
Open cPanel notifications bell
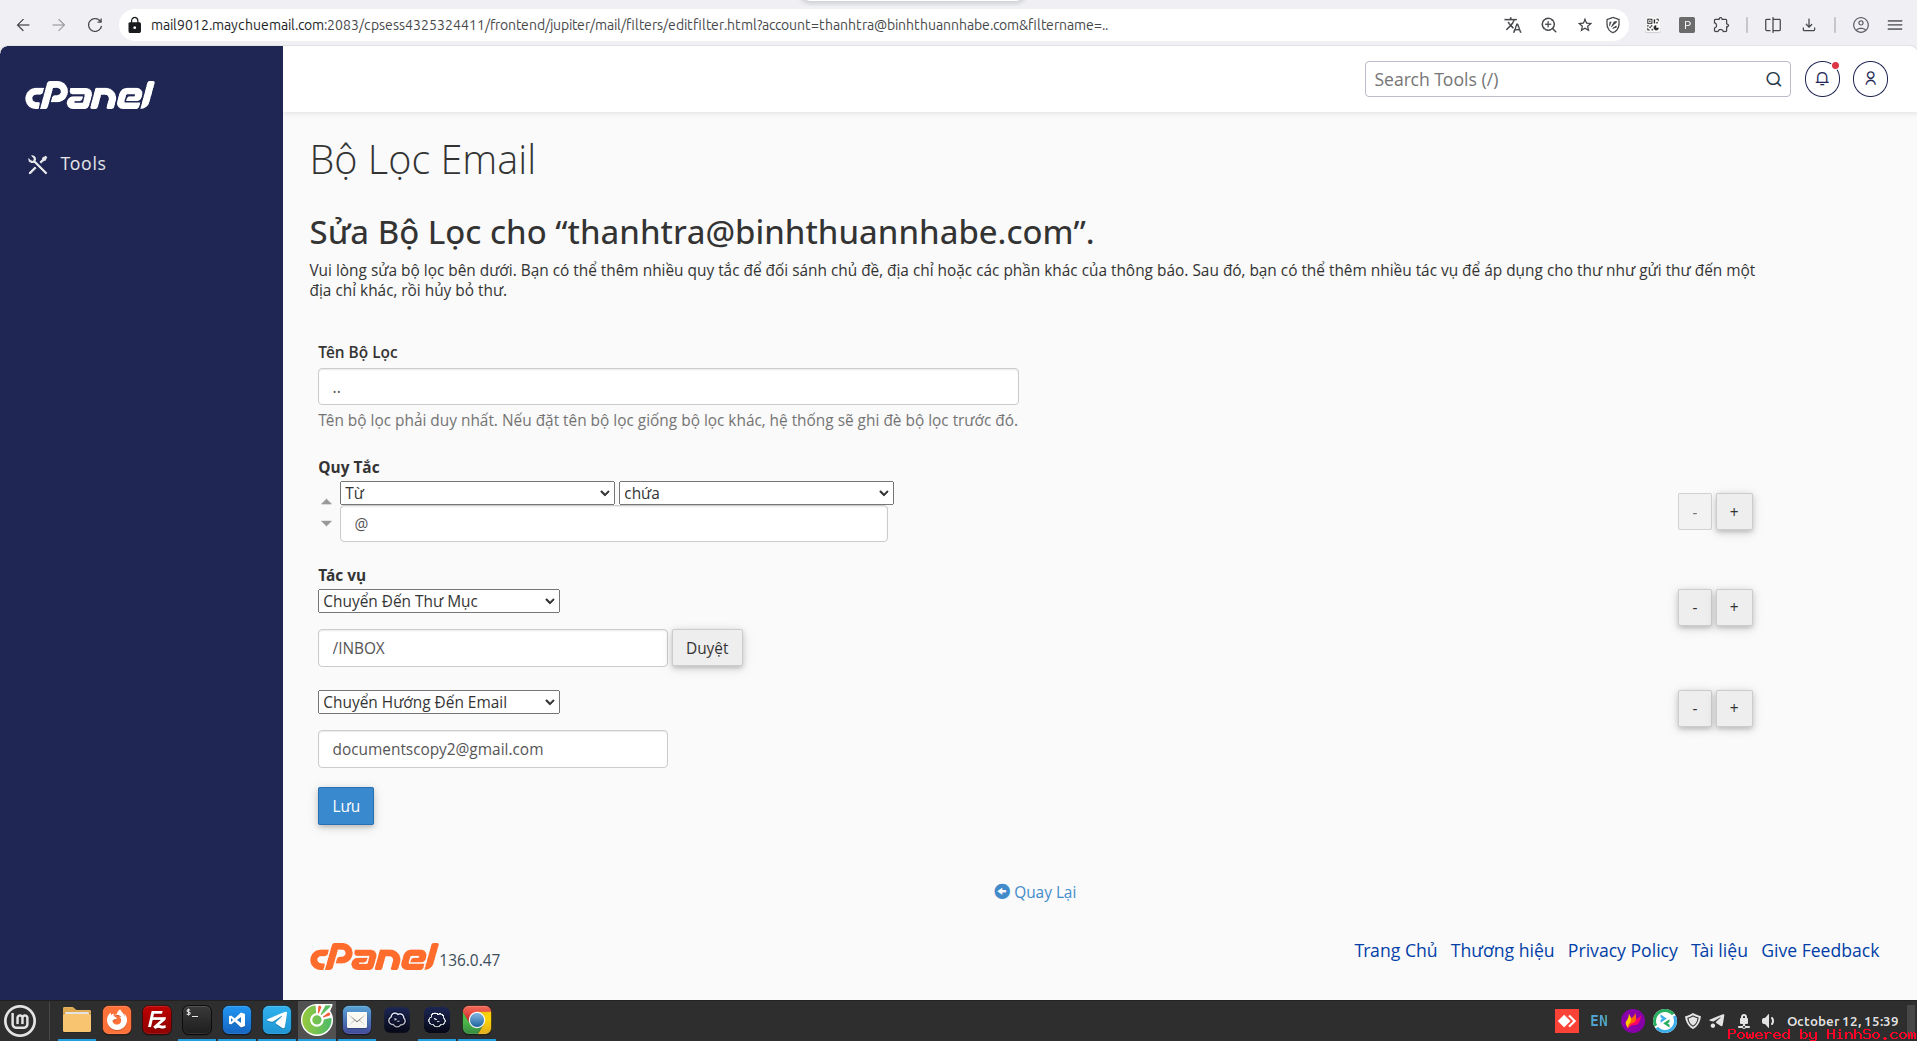click(x=1822, y=79)
